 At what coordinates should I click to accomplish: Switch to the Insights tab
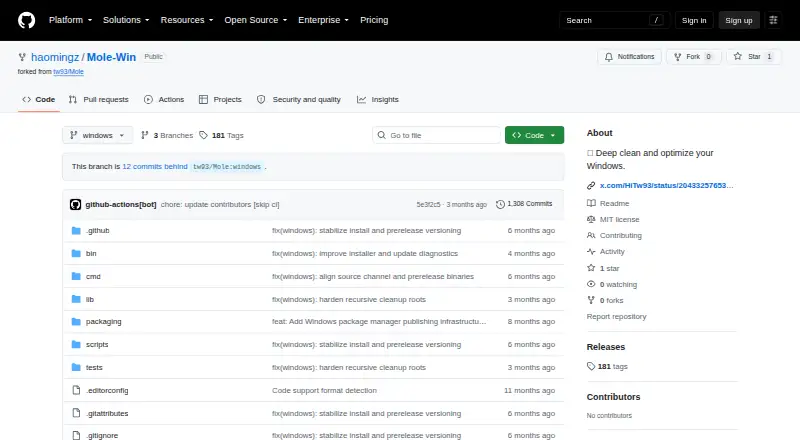click(378, 100)
